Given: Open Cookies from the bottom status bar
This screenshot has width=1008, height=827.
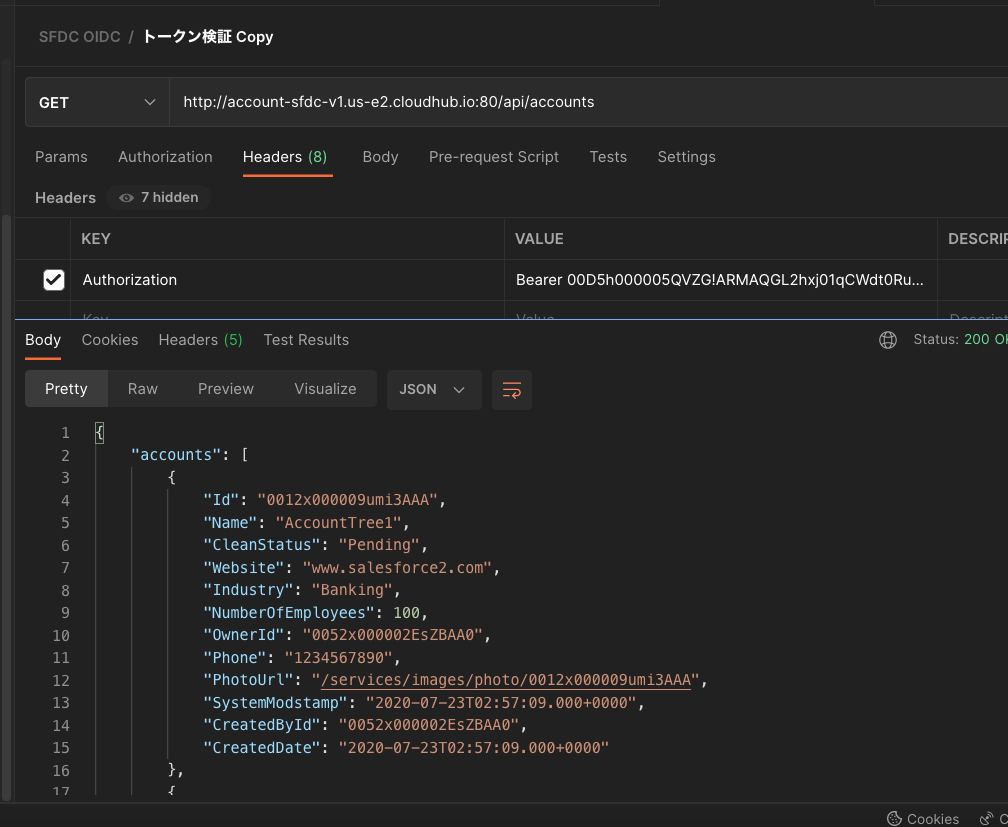Looking at the screenshot, I should (x=922, y=818).
